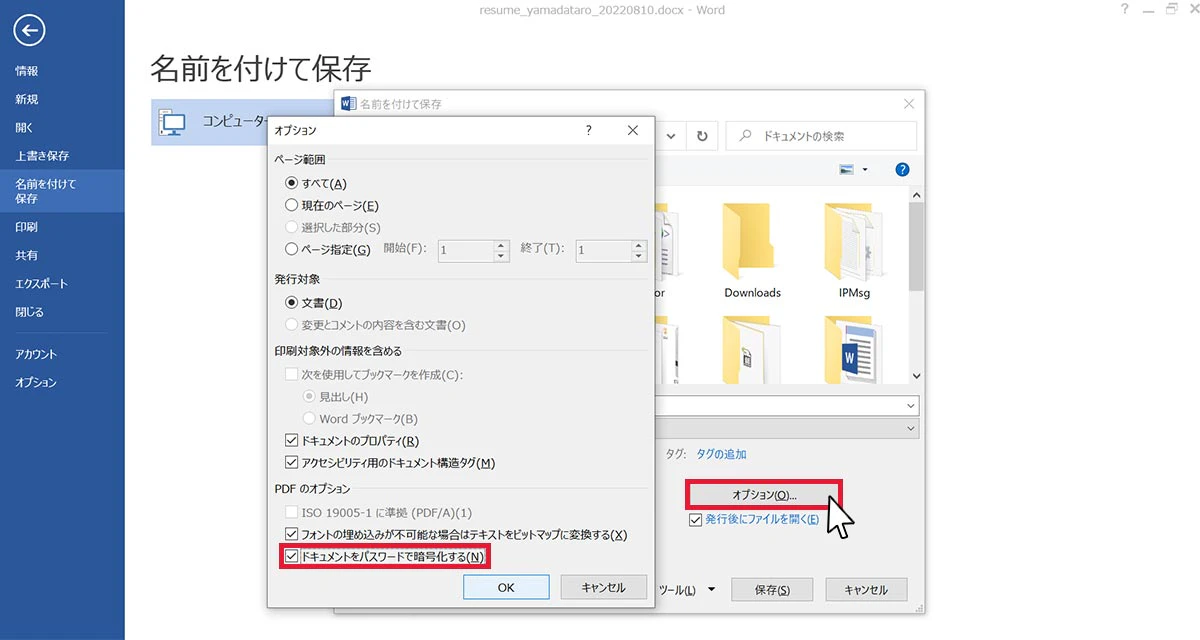Viewport: 1200px width, 640px height.
Task: Select 名前を付けて保存 in the sidebar
Action: pyautogui.click(x=62, y=191)
